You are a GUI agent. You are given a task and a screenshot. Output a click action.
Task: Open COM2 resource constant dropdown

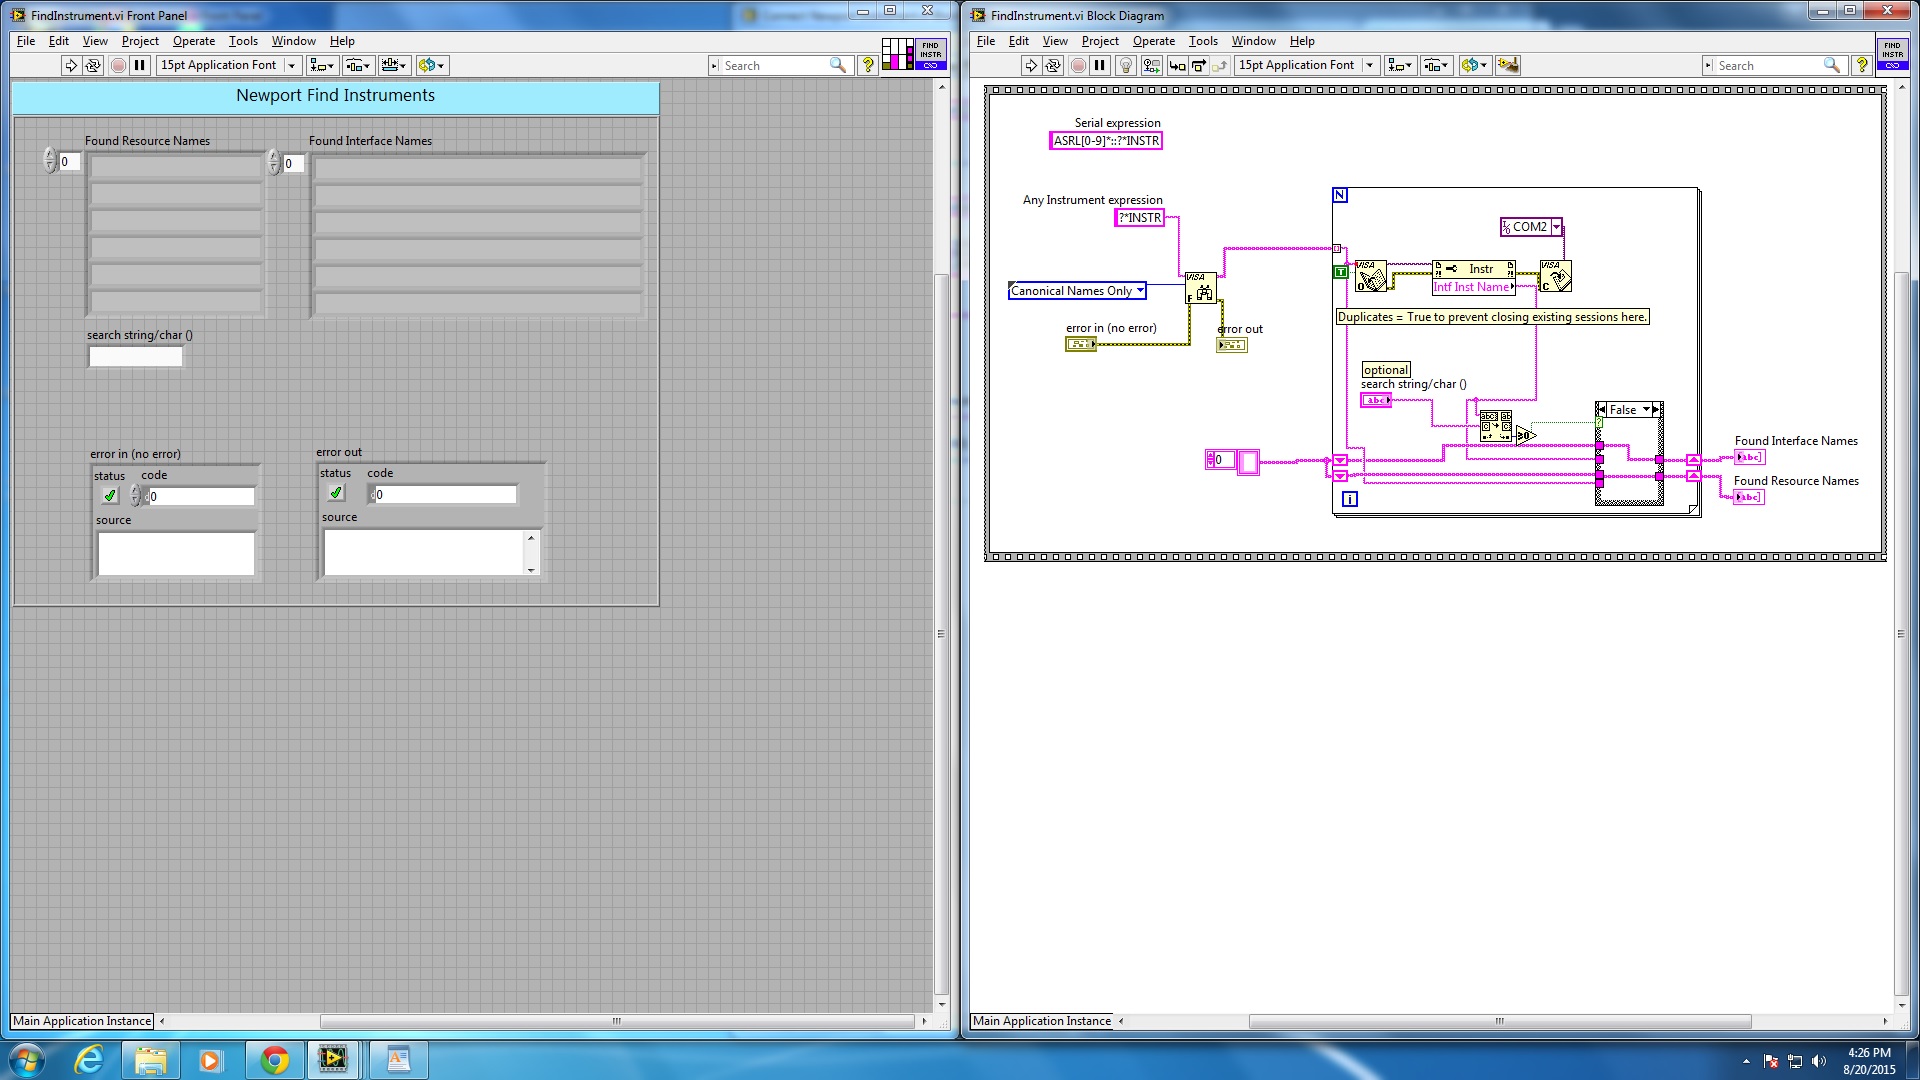pos(1556,227)
